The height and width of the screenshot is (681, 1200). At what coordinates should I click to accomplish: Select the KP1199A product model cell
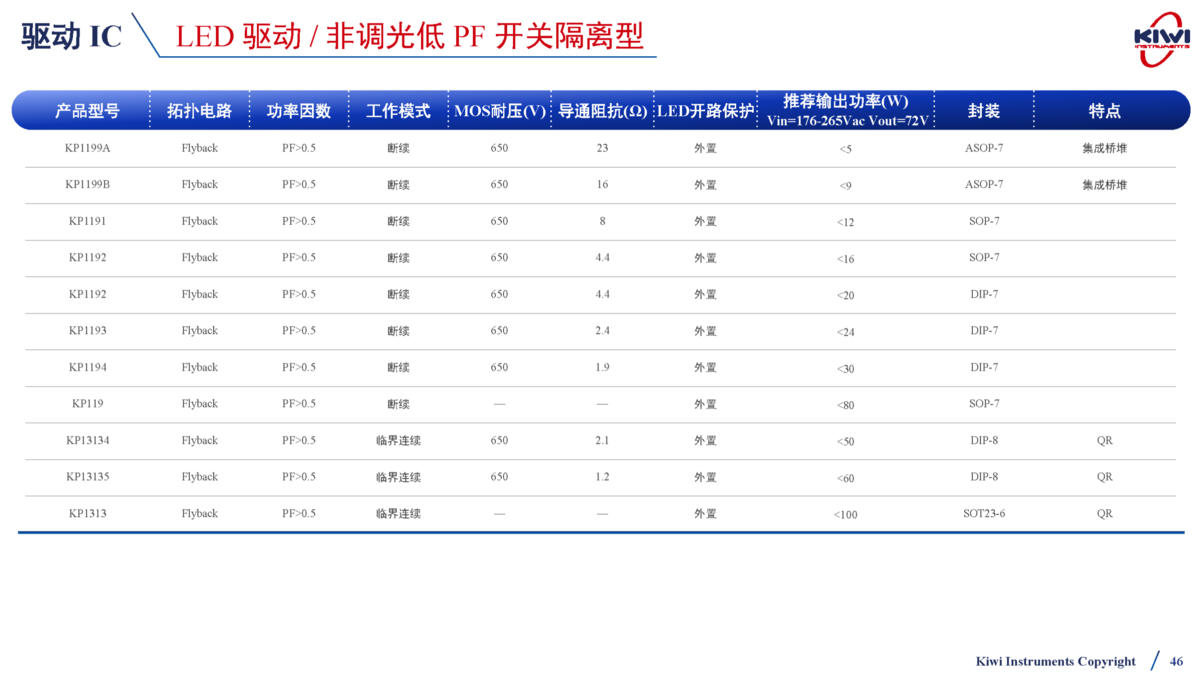[x=87, y=148]
